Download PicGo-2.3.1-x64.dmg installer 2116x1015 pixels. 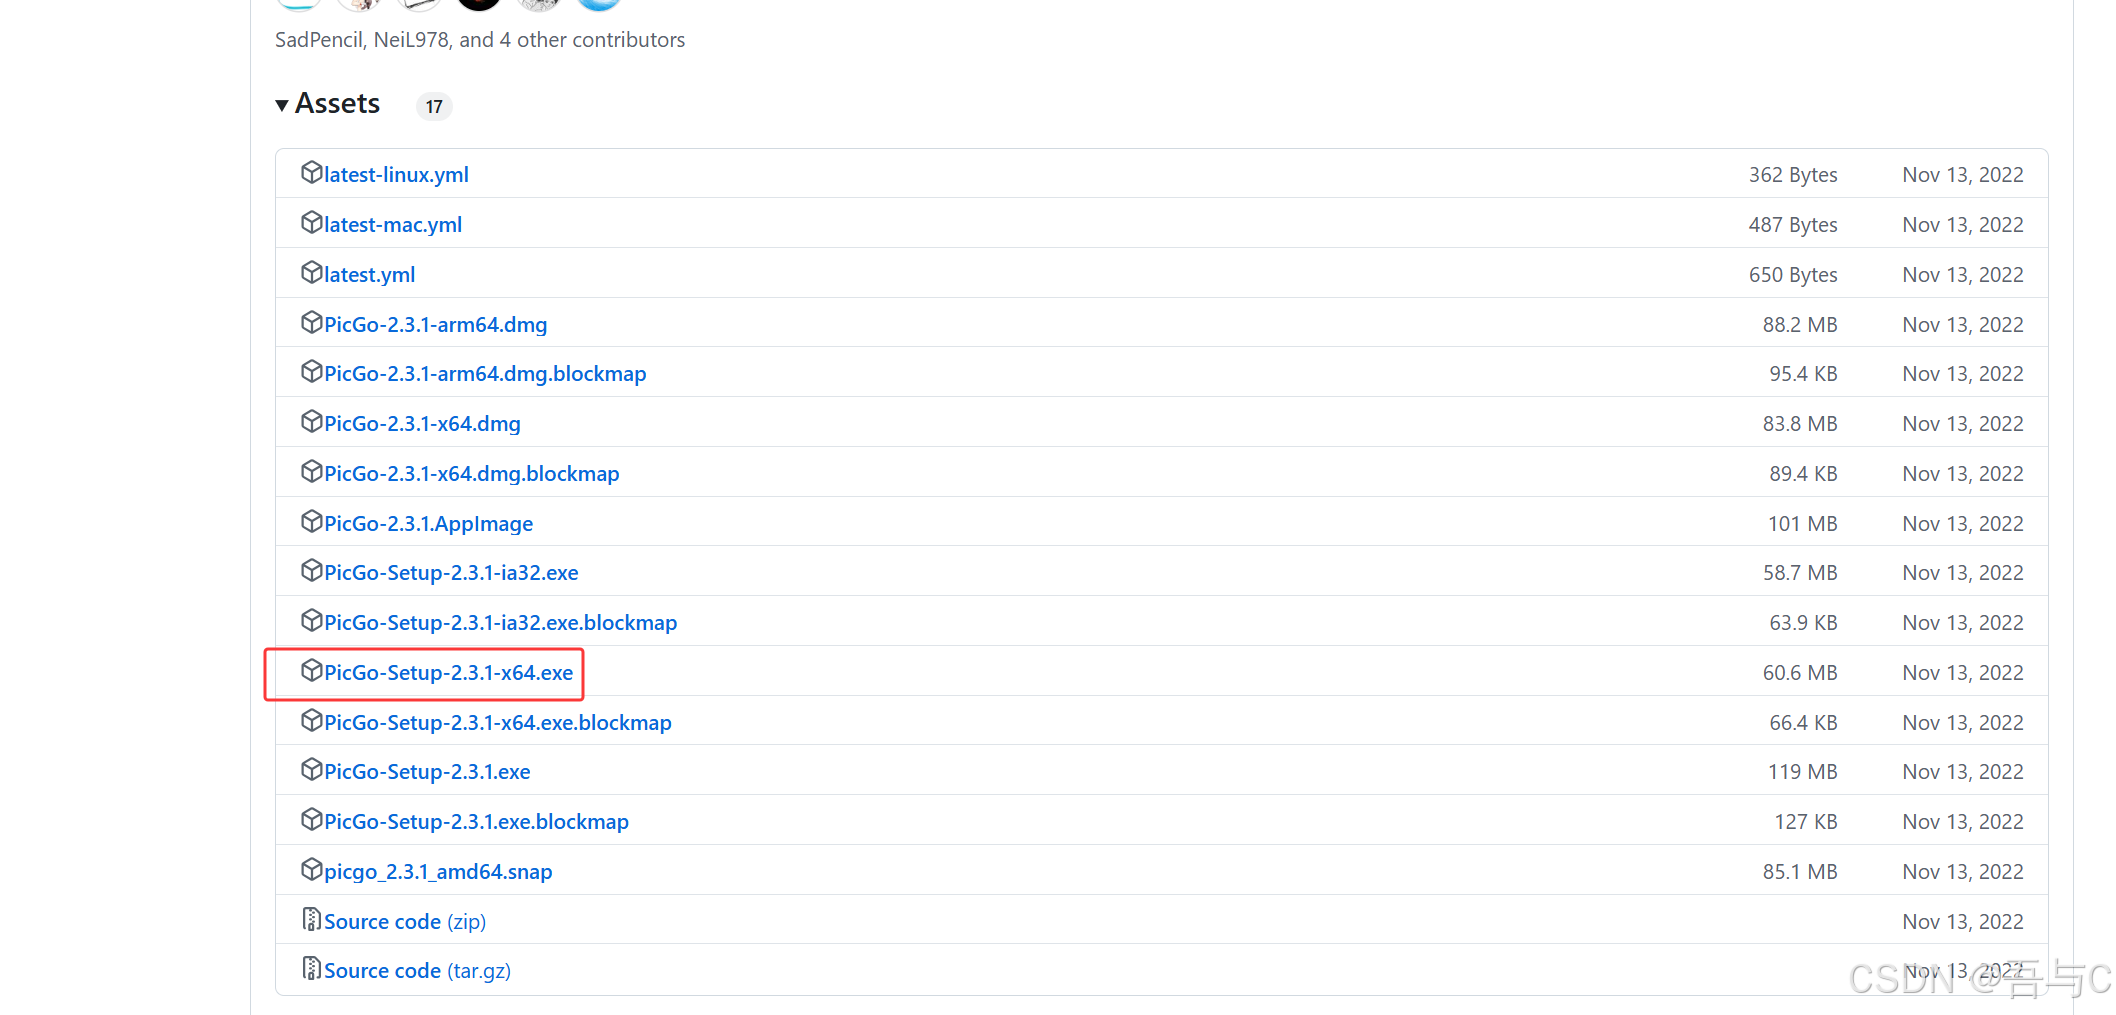pos(422,424)
